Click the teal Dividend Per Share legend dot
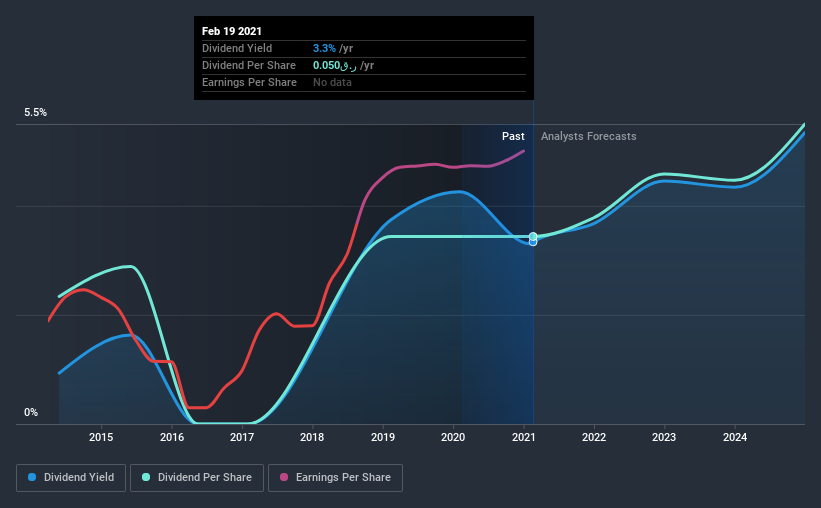 pos(146,477)
